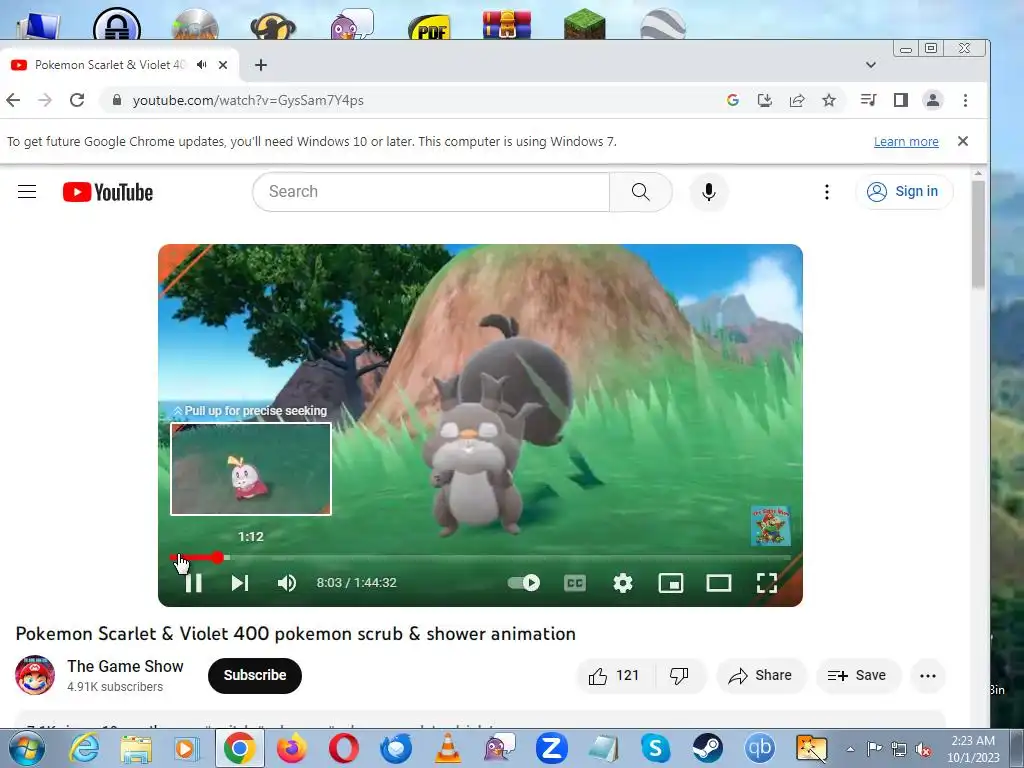Viewport: 1024px width, 768px height.
Task: Subscribe to The Game Show
Action: [255, 675]
